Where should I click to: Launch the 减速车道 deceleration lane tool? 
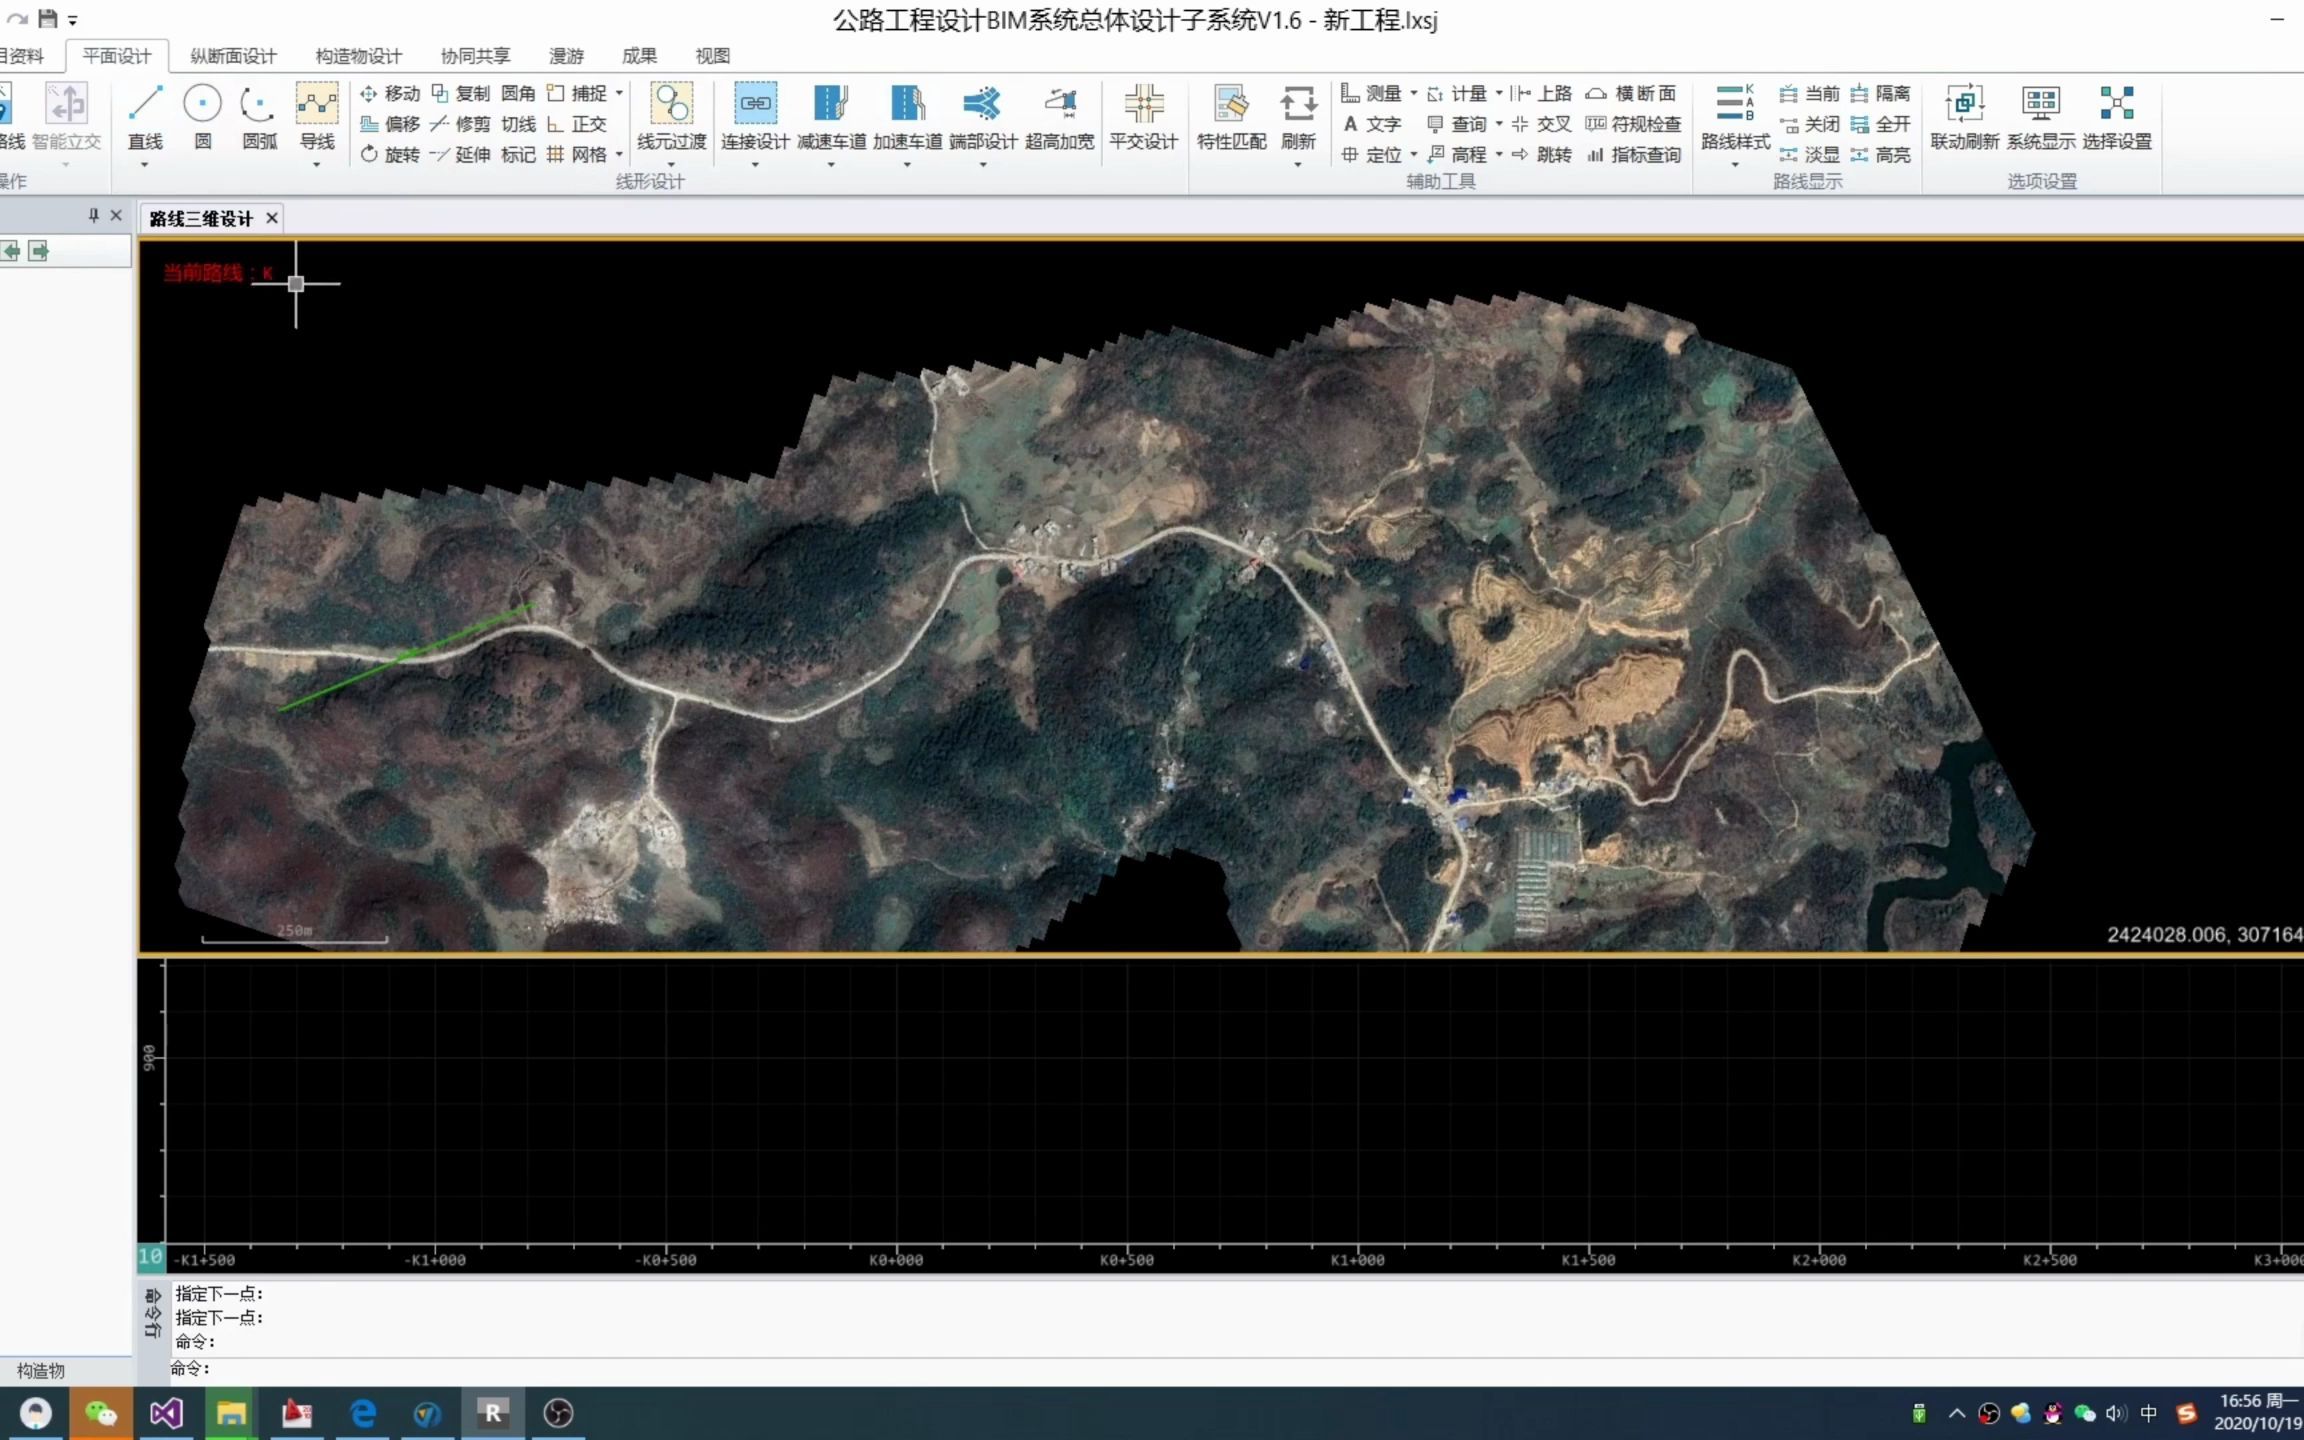[x=828, y=113]
